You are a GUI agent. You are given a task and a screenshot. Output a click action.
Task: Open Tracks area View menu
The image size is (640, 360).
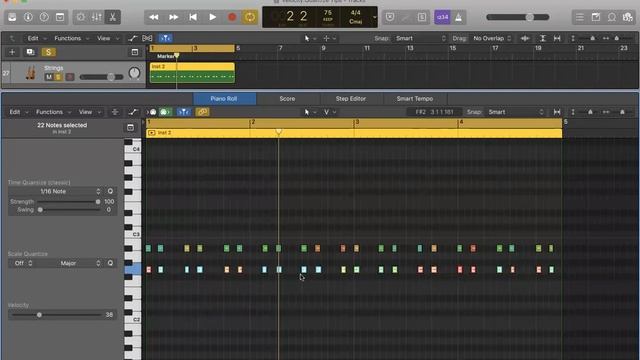(107, 38)
